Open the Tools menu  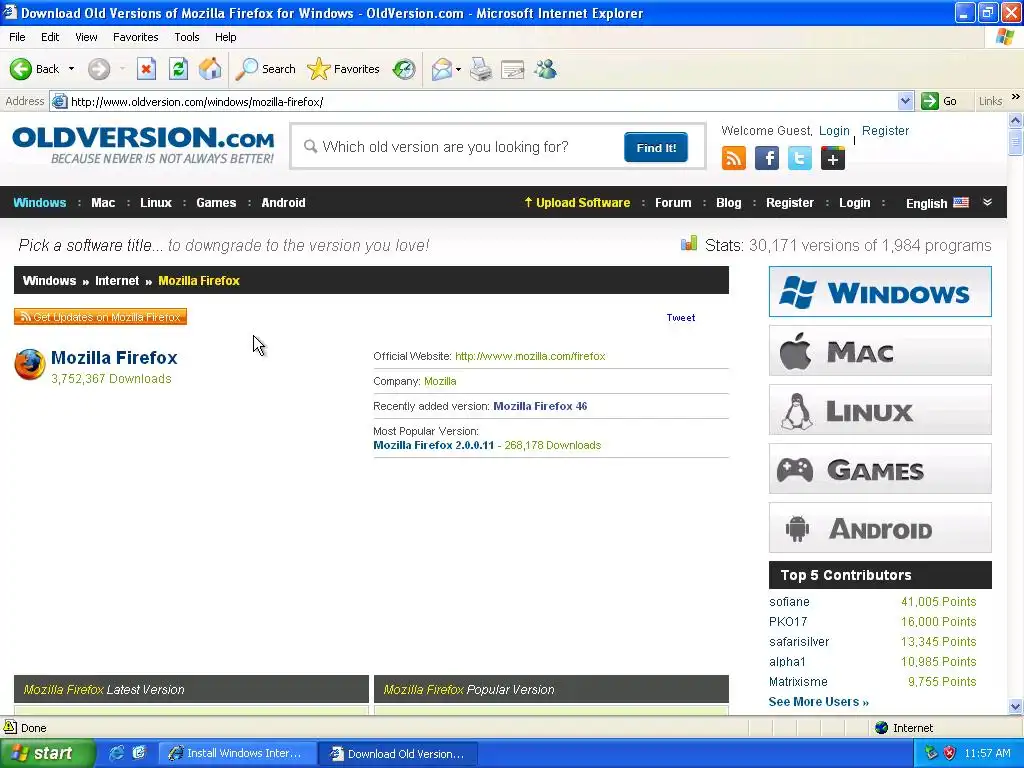click(186, 37)
